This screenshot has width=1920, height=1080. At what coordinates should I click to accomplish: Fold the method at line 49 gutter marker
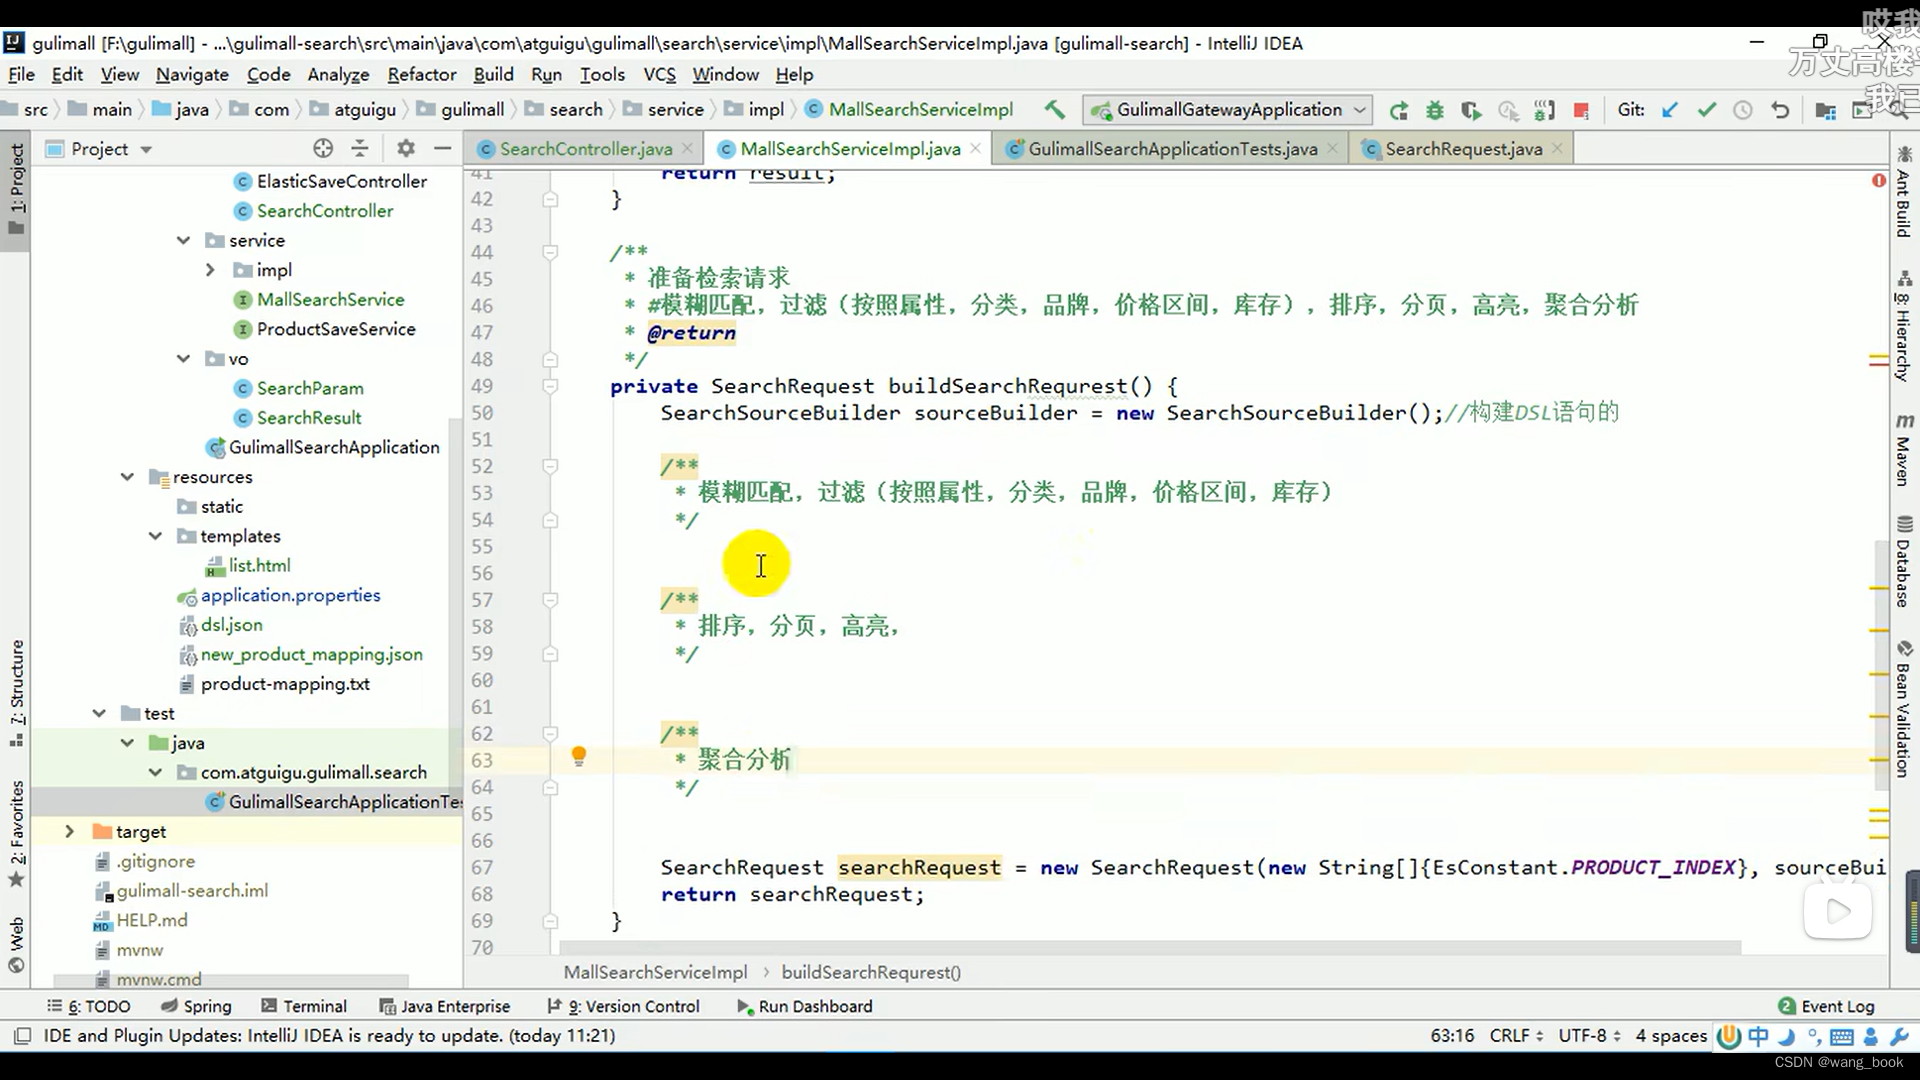coord(550,386)
